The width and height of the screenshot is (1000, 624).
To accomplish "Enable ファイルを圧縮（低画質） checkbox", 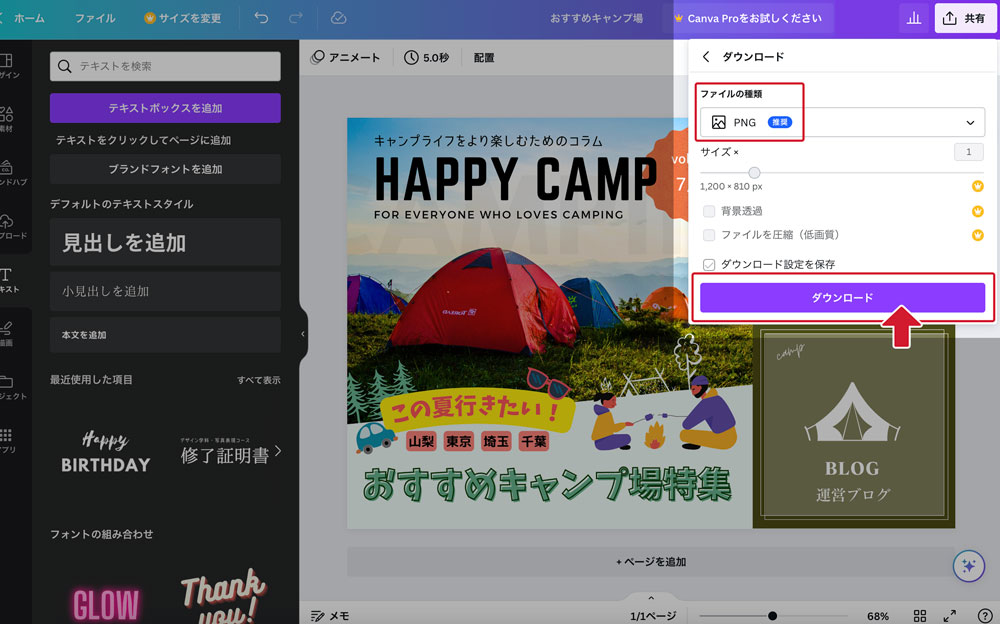I will click(709, 235).
